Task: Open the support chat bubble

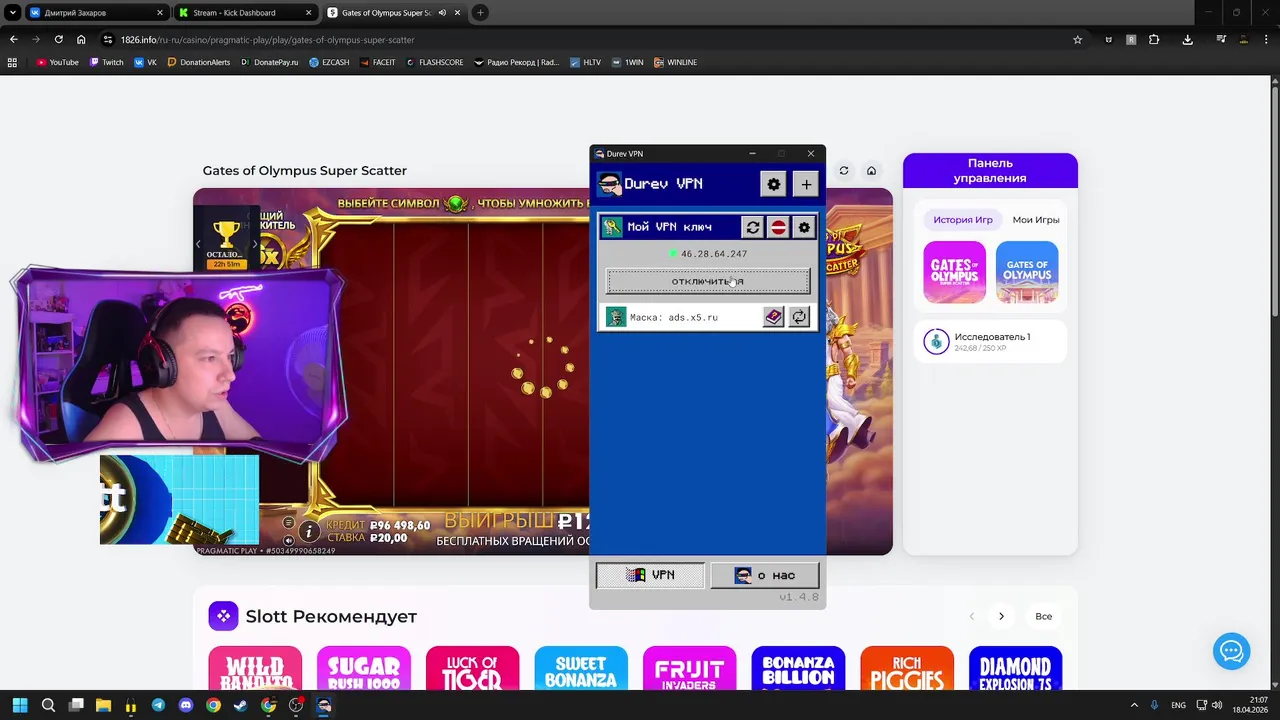Action: [1231, 651]
